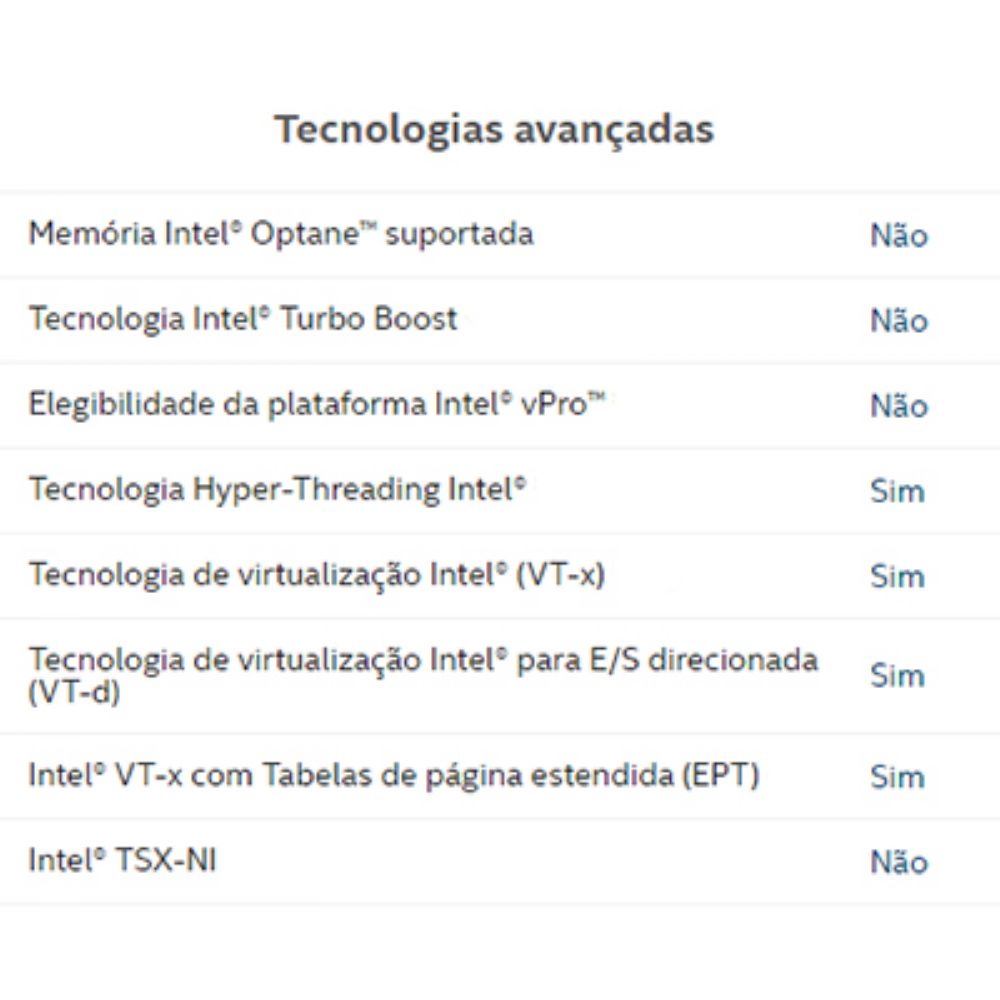Click Tecnologia de virtualização Intel (VT-x) label

pyautogui.click(x=317, y=575)
